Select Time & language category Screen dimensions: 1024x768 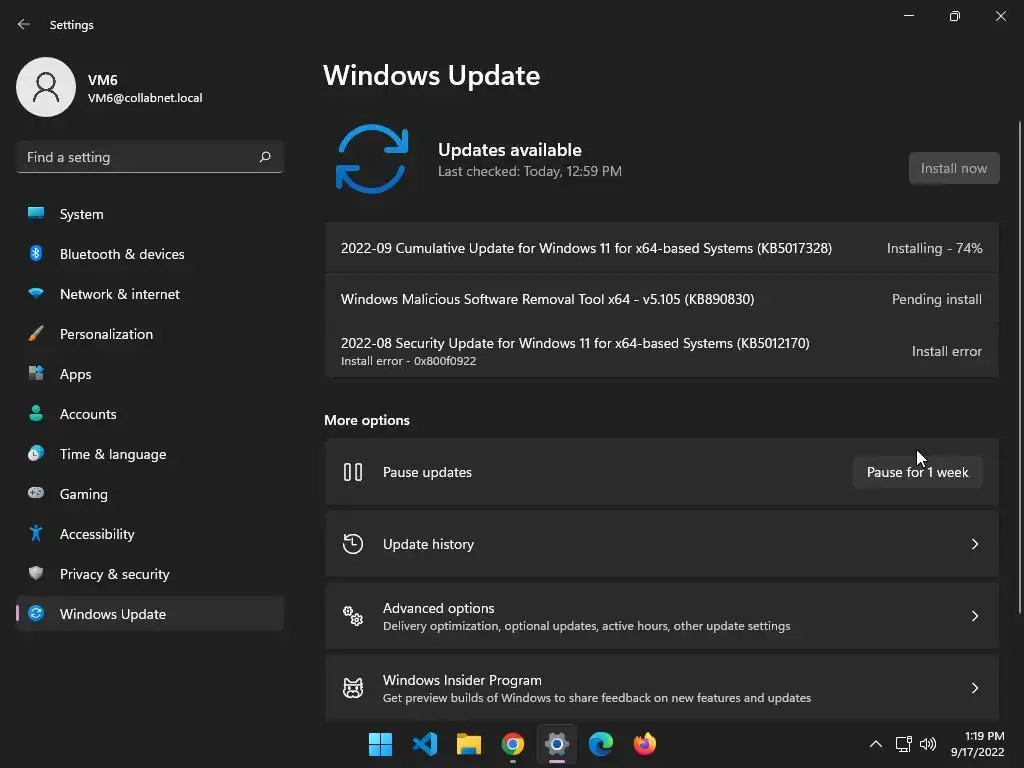point(150,454)
